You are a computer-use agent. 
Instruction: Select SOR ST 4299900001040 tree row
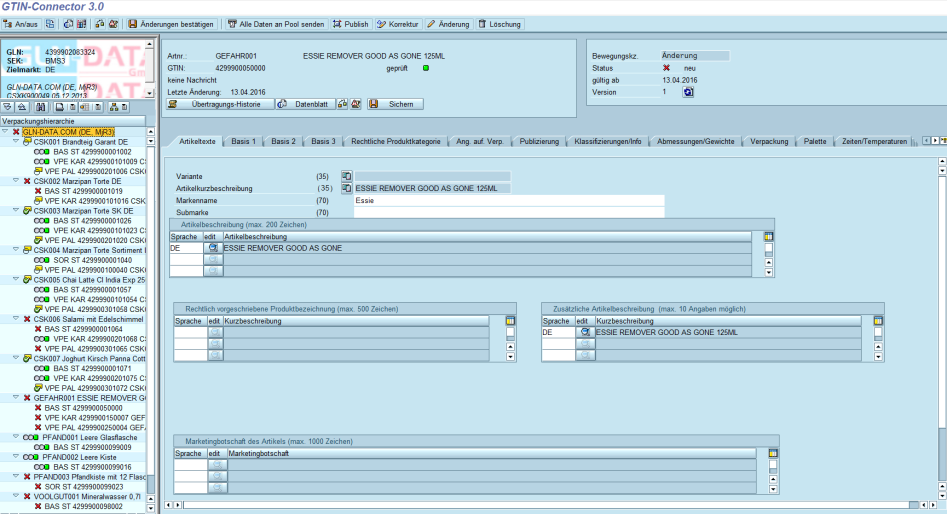tap(83, 260)
